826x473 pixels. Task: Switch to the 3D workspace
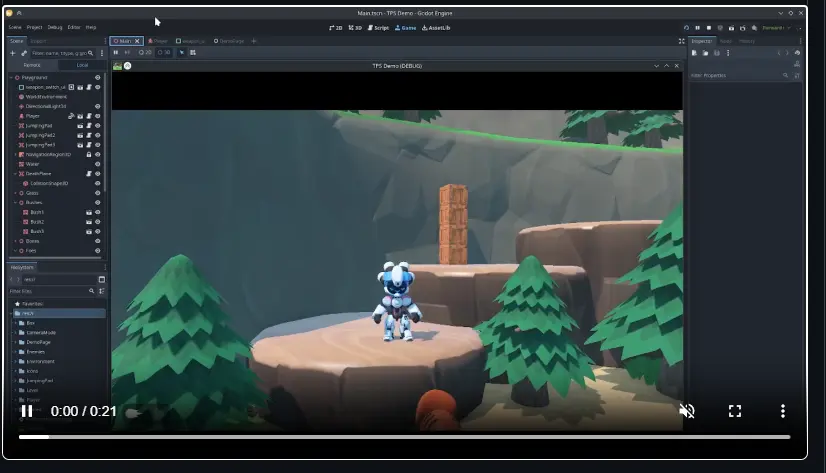click(x=355, y=28)
